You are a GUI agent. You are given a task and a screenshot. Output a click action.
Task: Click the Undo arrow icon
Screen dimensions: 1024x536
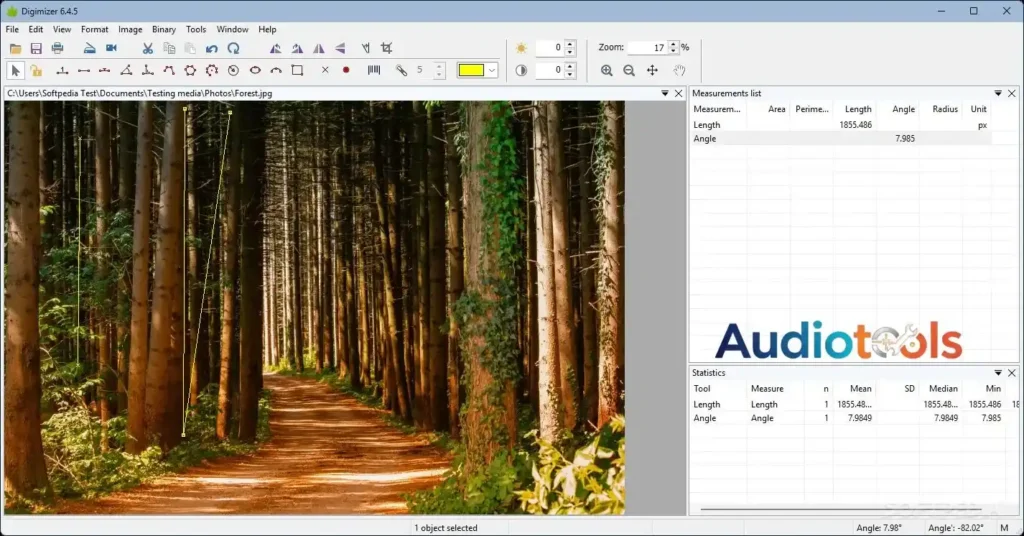coord(211,48)
